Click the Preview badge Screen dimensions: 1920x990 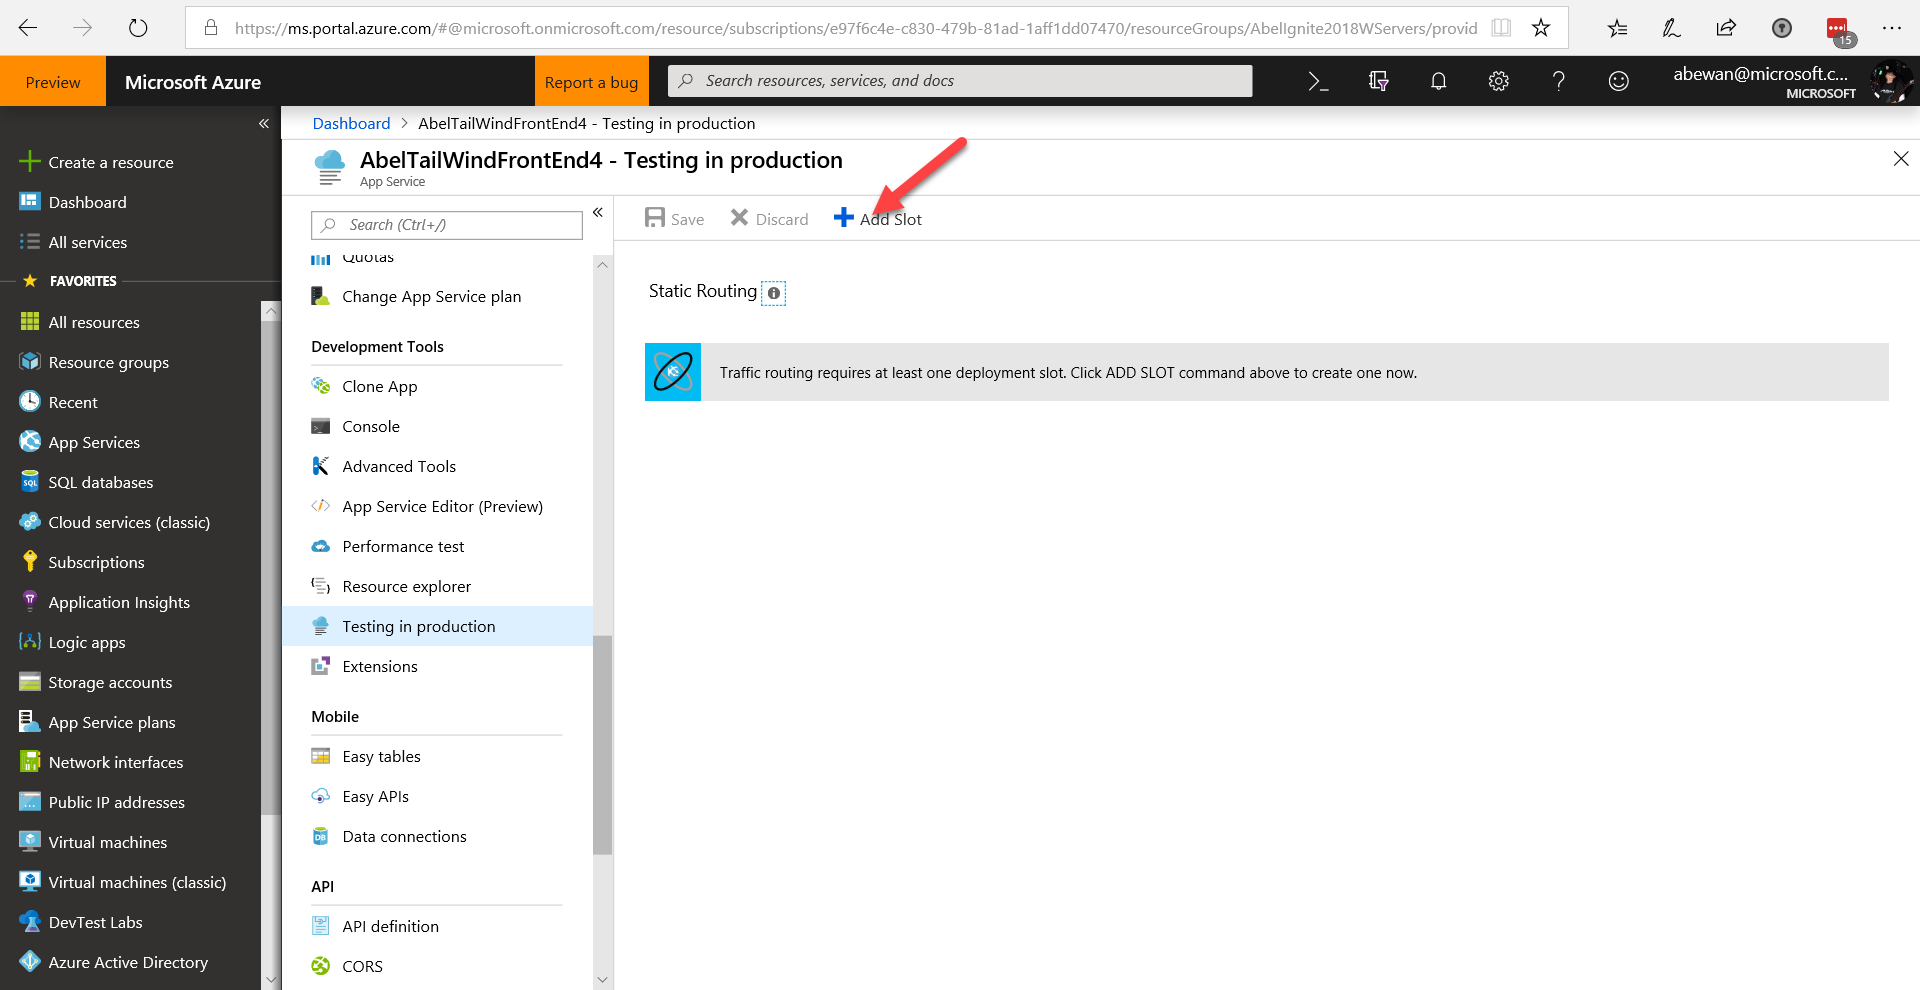pyautogui.click(x=53, y=82)
